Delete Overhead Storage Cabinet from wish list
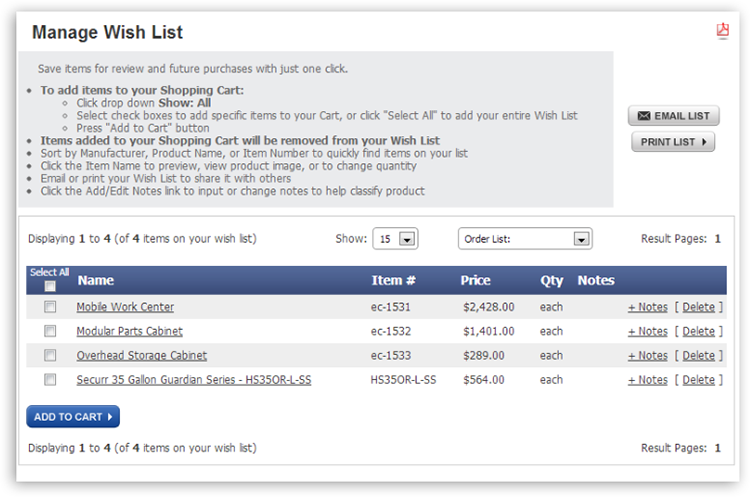750x497 pixels. click(x=698, y=356)
